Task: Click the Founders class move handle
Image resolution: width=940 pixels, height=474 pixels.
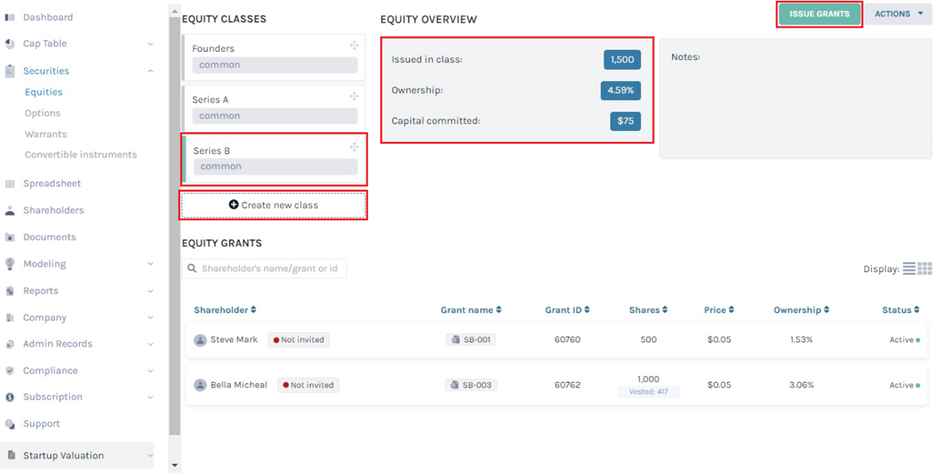Action: pyautogui.click(x=354, y=46)
